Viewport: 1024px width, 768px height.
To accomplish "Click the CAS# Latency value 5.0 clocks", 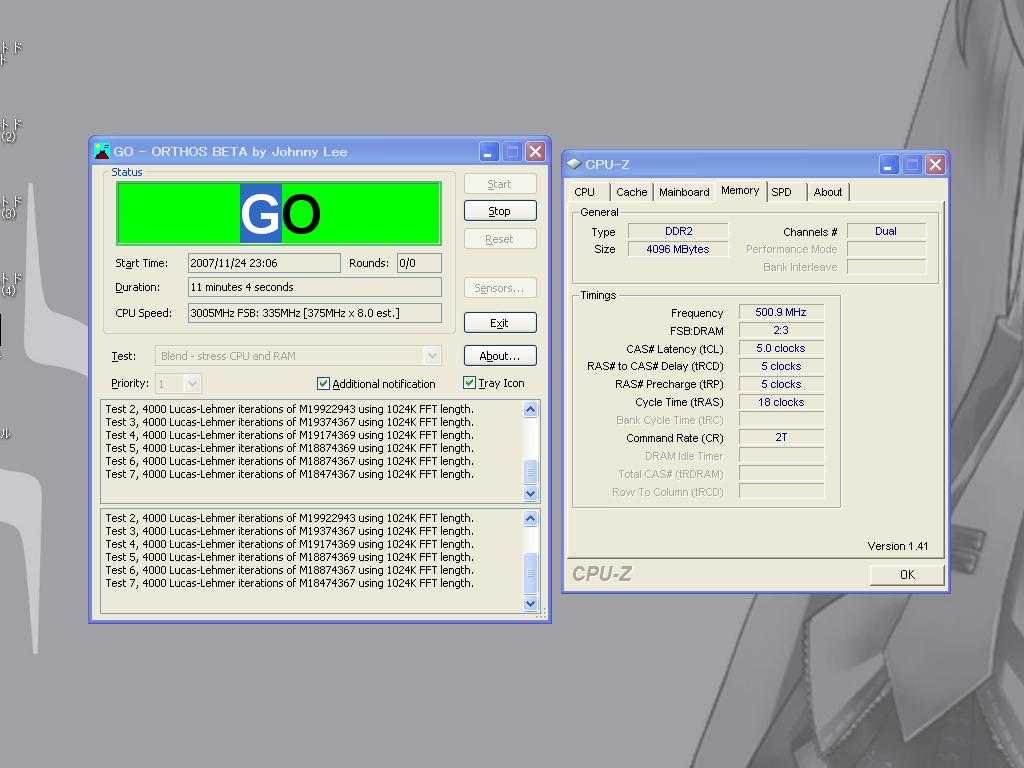I will click(781, 348).
